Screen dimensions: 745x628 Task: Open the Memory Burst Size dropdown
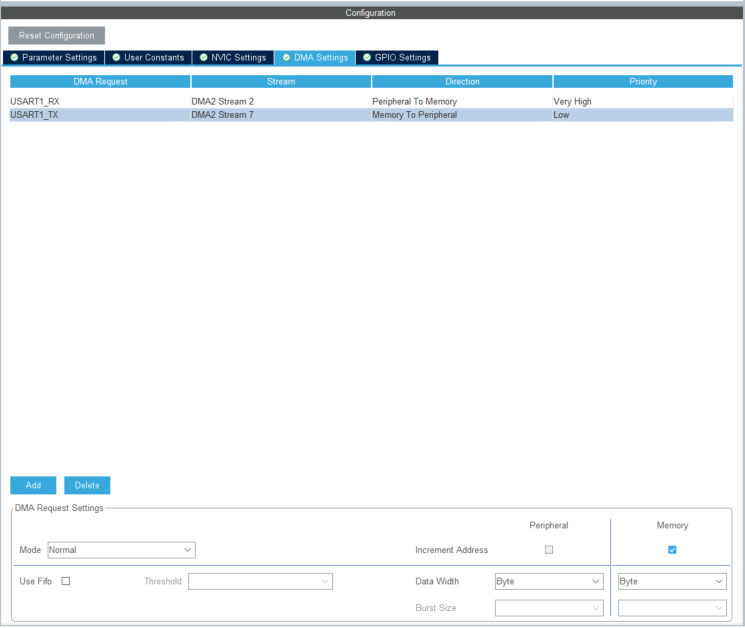(672, 608)
